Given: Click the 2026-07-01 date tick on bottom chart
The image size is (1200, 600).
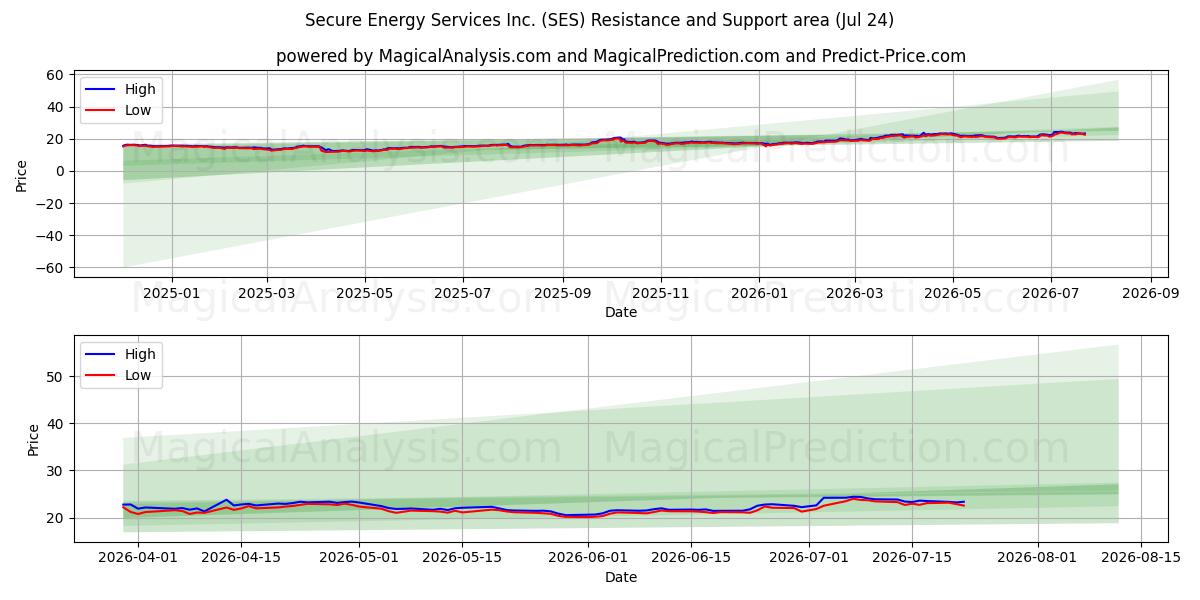Looking at the screenshot, I should (x=808, y=559).
